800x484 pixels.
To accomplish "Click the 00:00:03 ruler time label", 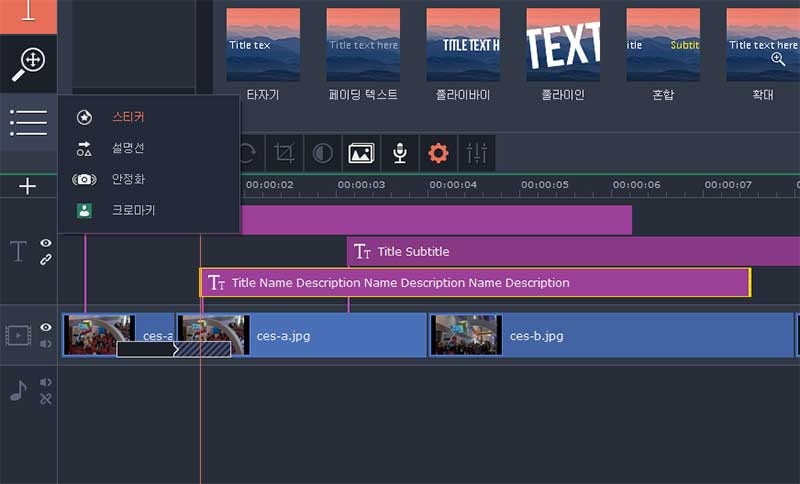I will tap(361, 185).
